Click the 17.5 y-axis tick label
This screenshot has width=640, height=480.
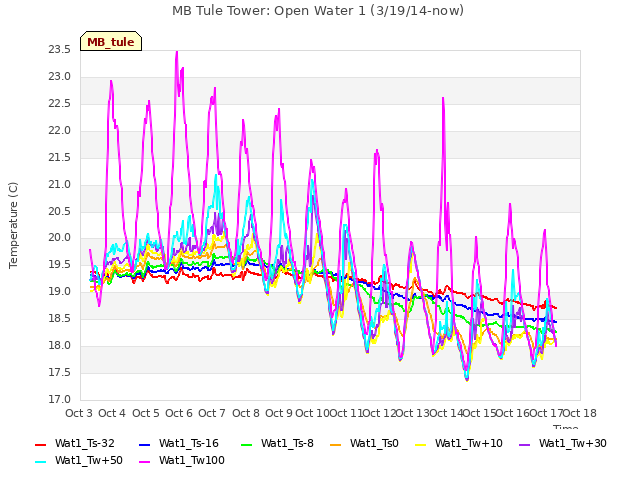[60, 372]
